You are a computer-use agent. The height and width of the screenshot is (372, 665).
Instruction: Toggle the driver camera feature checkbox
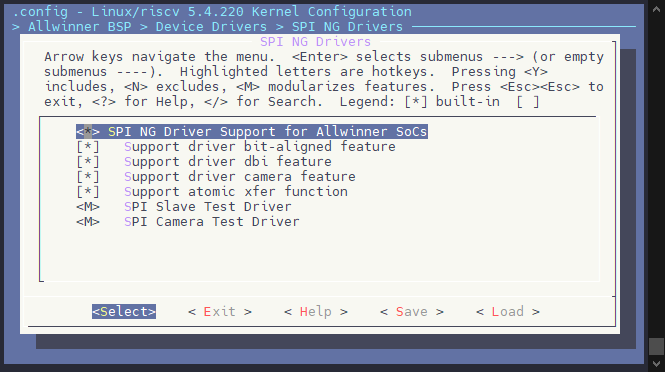click(88, 176)
